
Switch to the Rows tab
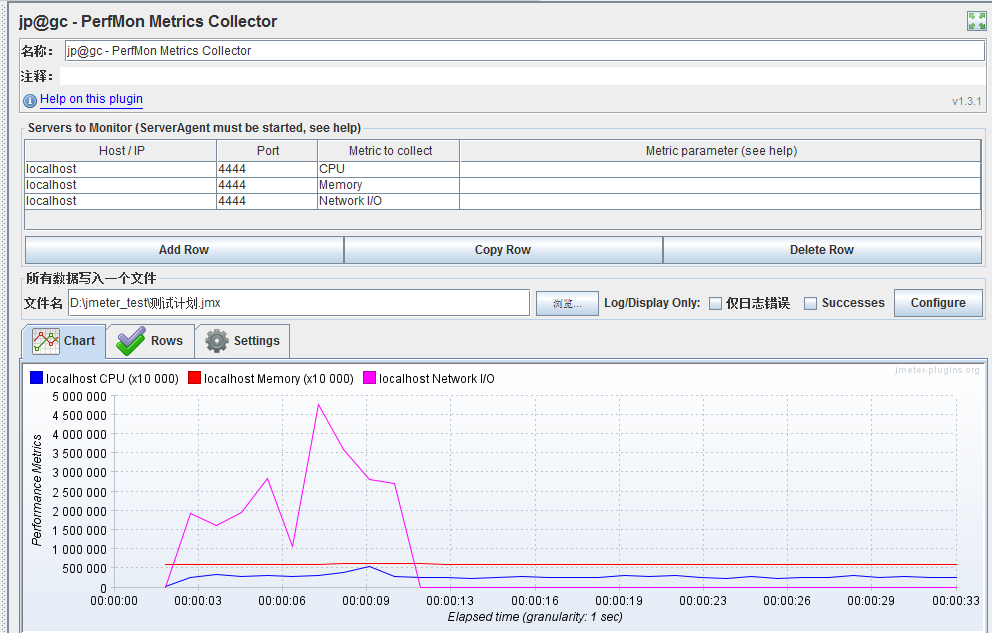tap(150, 341)
